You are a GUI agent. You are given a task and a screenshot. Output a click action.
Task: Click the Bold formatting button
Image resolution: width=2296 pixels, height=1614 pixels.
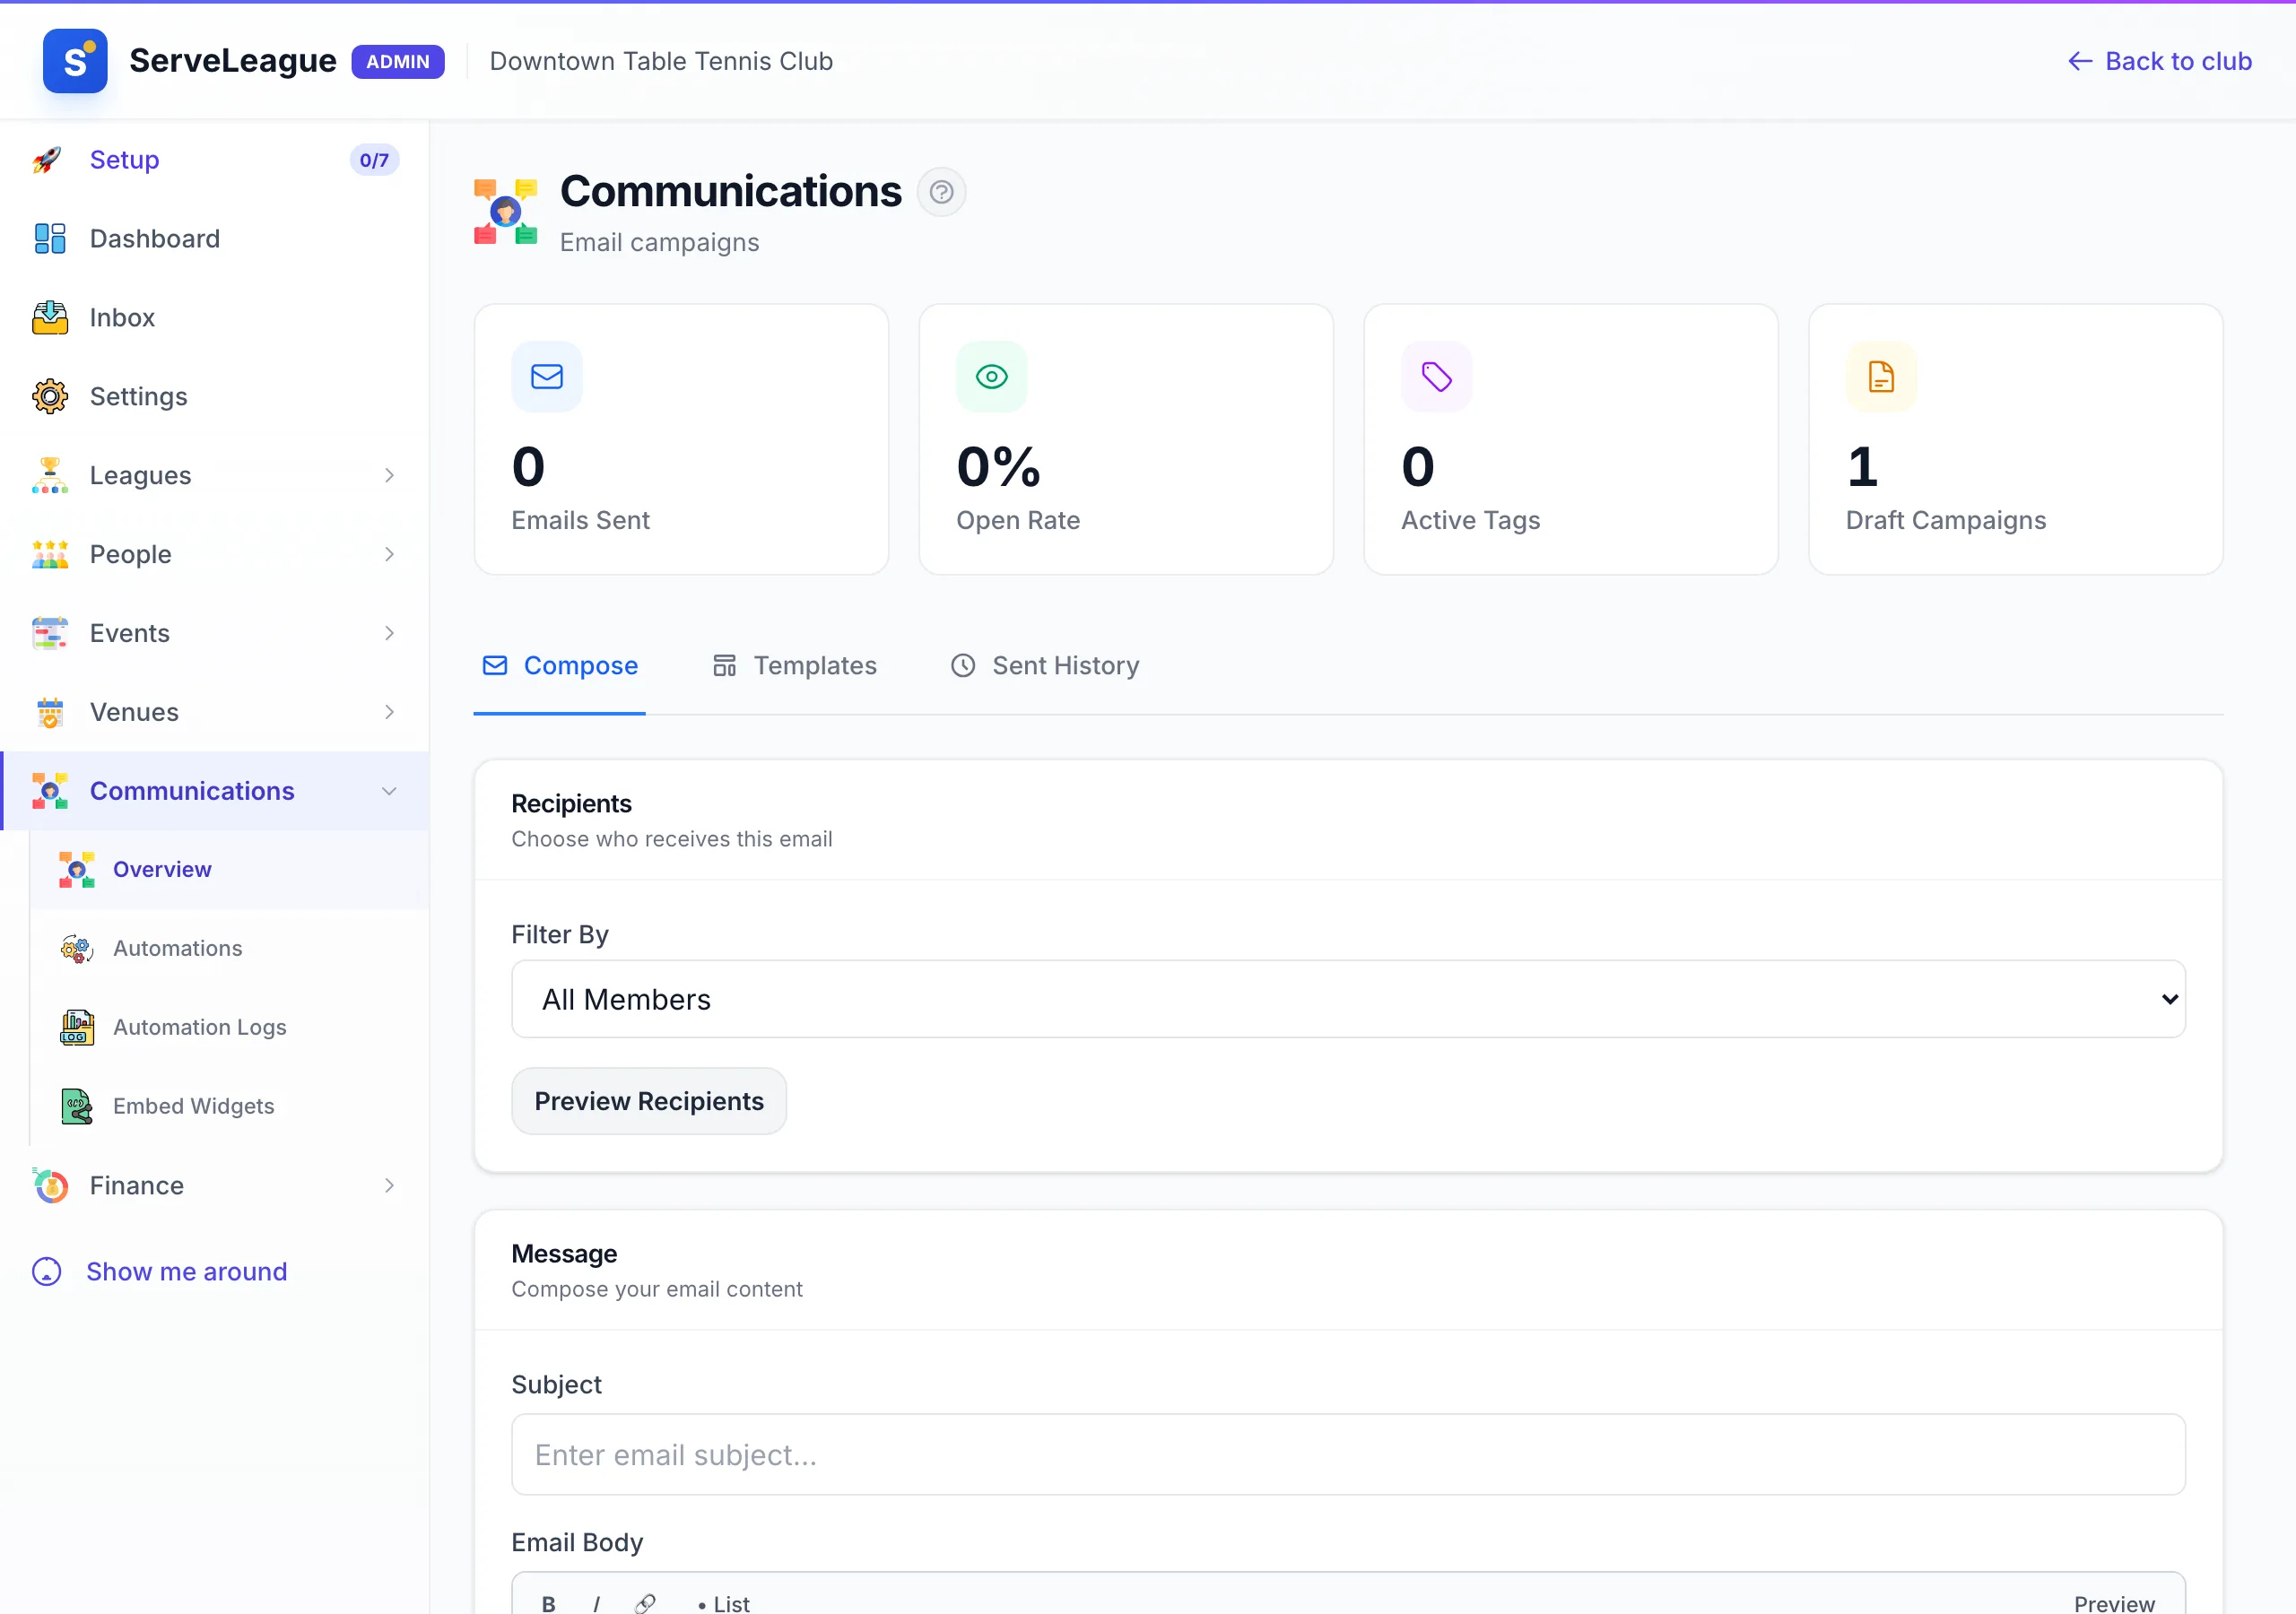coord(549,1604)
